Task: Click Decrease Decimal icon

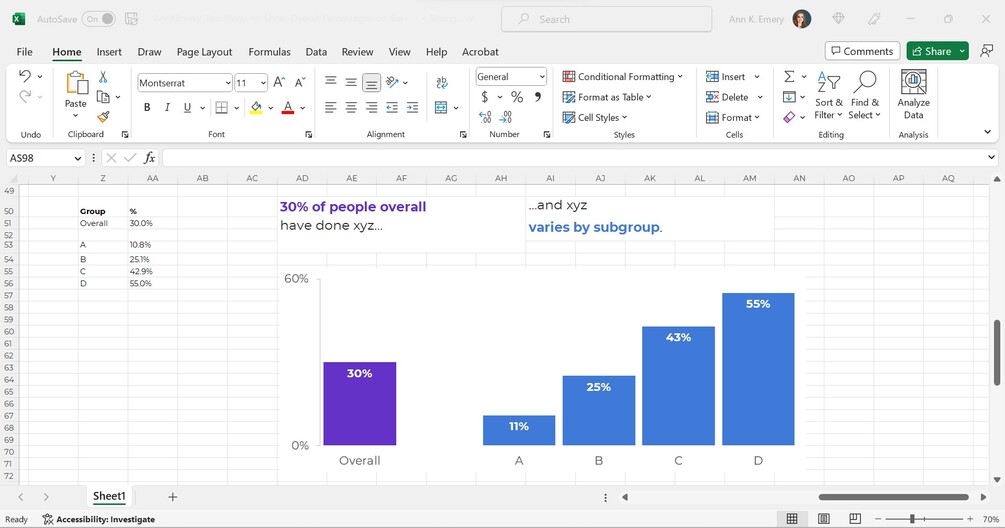Action: tap(506, 117)
